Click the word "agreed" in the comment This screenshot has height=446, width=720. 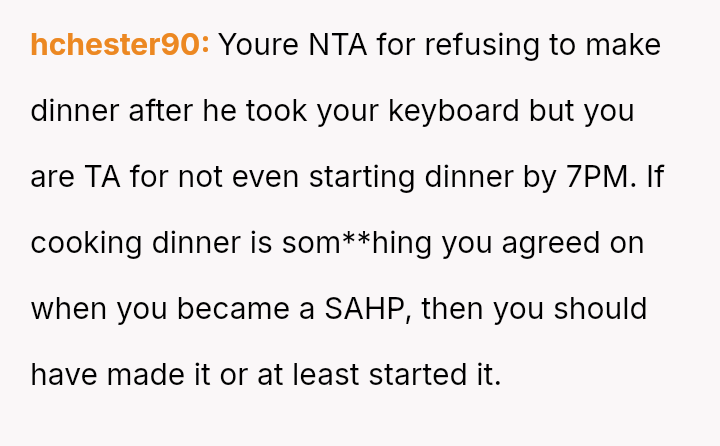pos(557,243)
